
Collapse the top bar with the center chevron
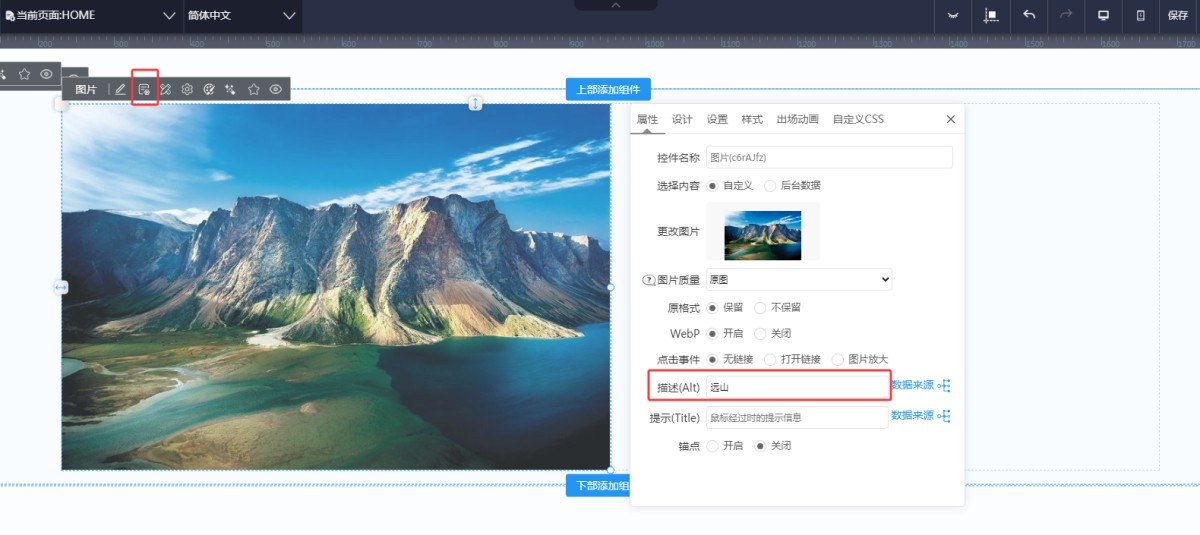pyautogui.click(x=616, y=5)
